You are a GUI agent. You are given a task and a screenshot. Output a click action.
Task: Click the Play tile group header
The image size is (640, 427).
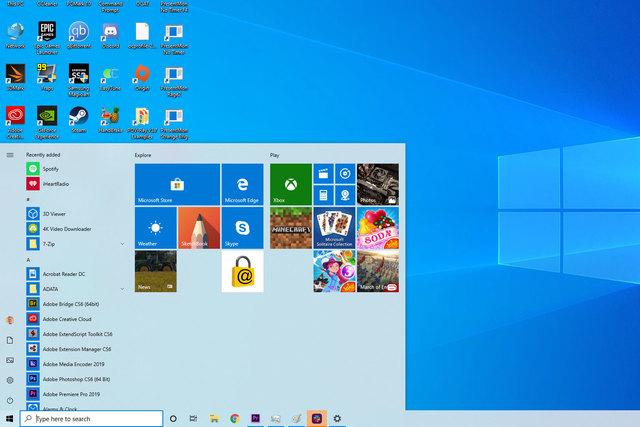tap(274, 155)
